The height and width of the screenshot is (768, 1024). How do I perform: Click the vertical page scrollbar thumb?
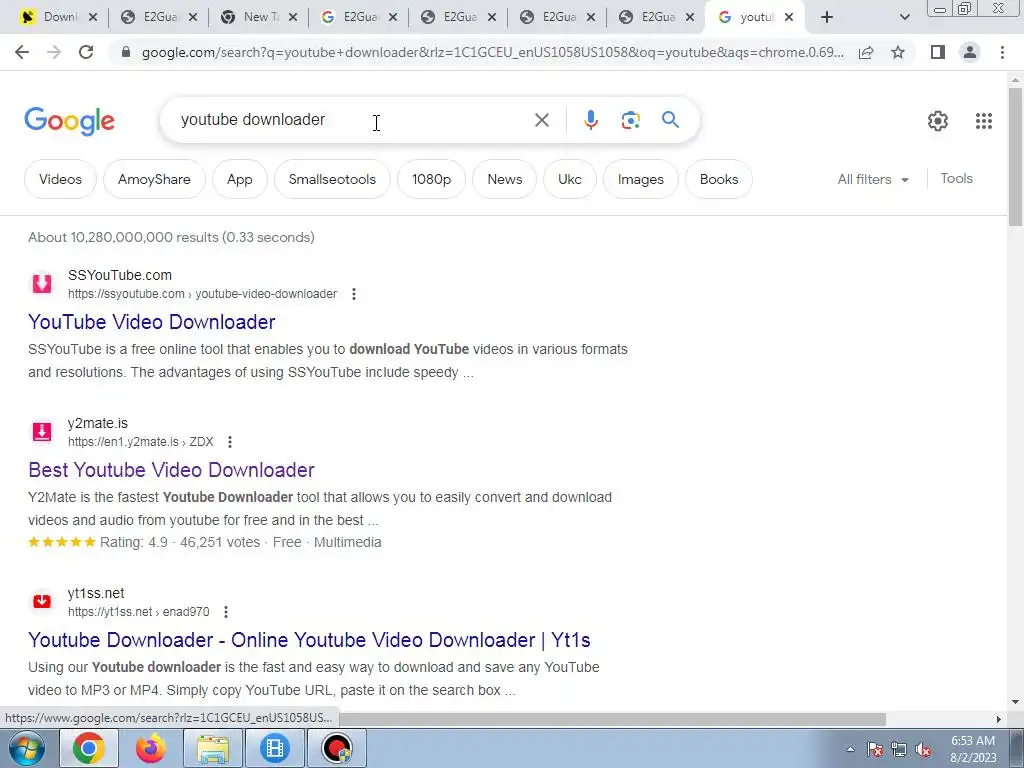(x=1015, y=157)
